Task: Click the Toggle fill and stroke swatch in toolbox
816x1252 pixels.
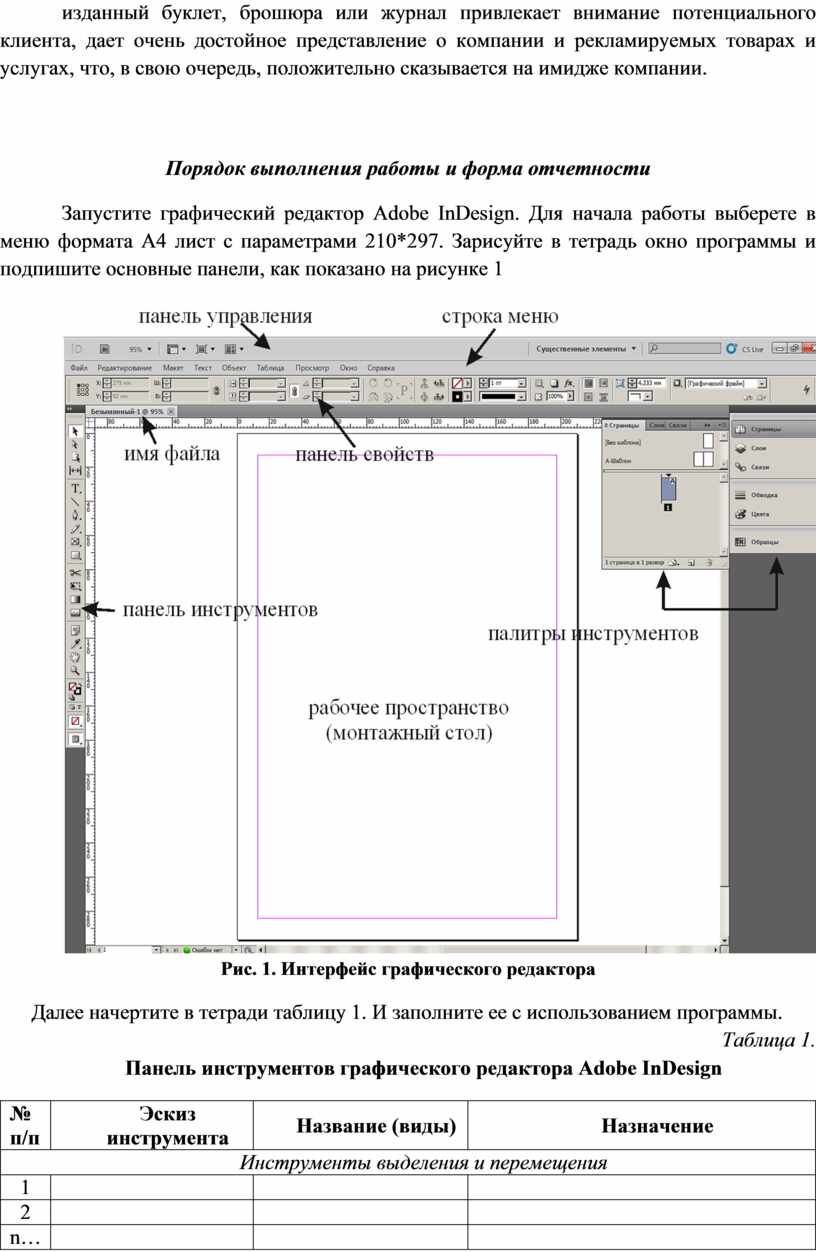Action: [75, 689]
